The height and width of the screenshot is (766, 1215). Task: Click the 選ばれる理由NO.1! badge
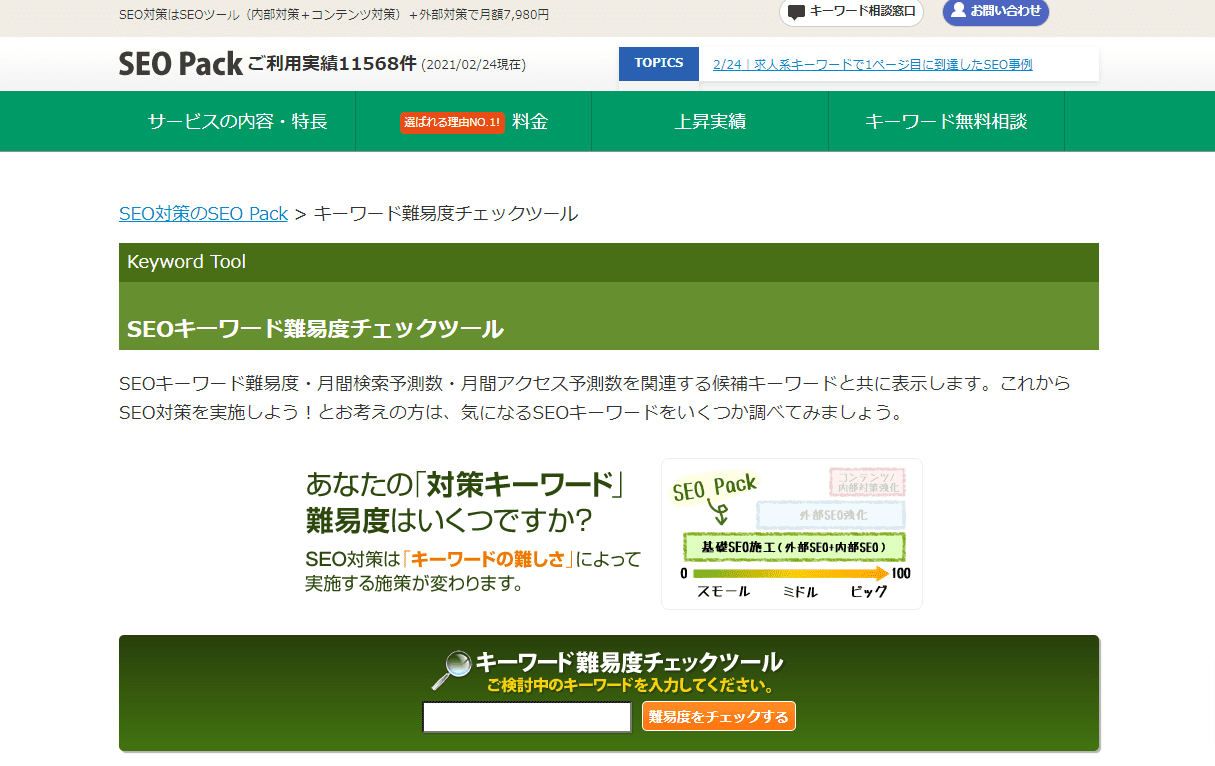[452, 122]
